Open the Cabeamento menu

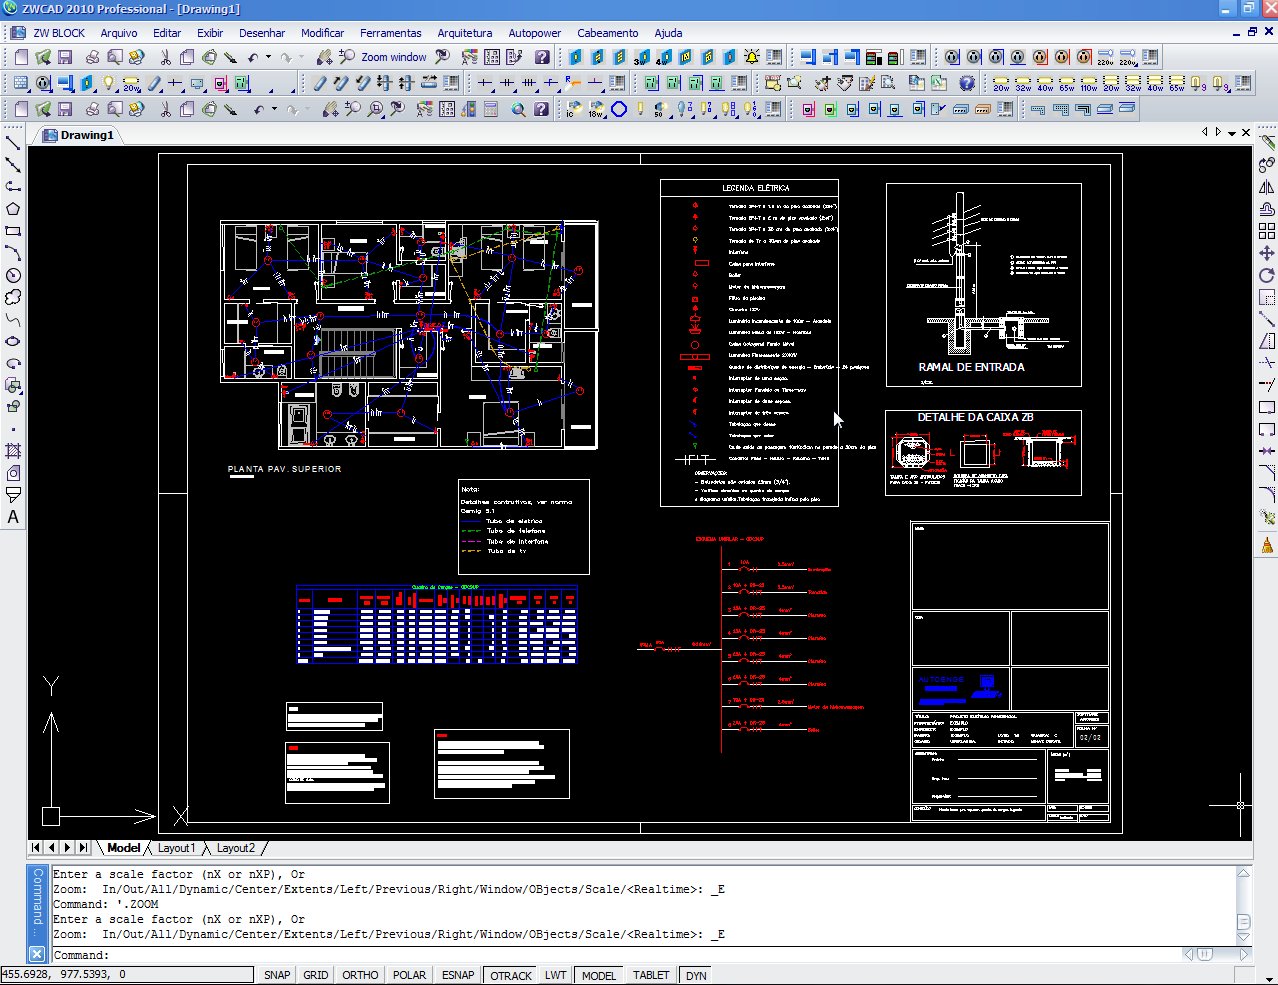[607, 33]
